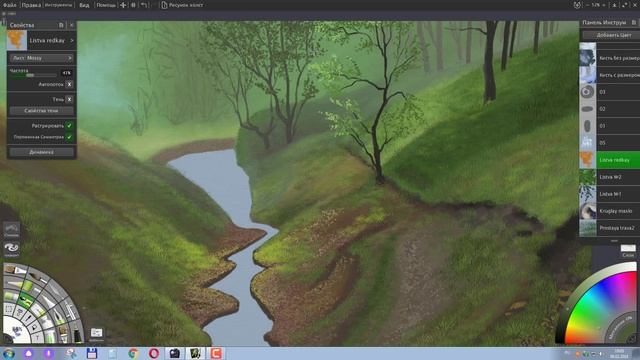Toggle the Тень checkbox

(x=69, y=99)
